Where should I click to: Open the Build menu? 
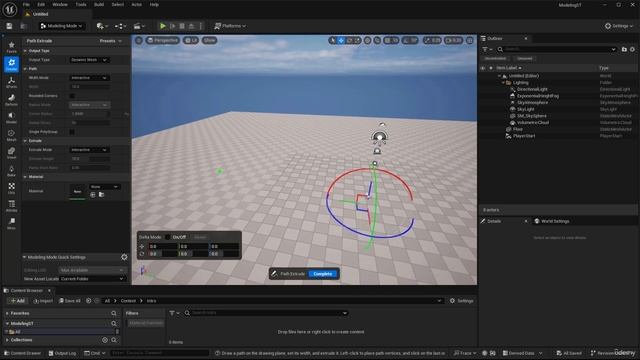coord(99,4)
